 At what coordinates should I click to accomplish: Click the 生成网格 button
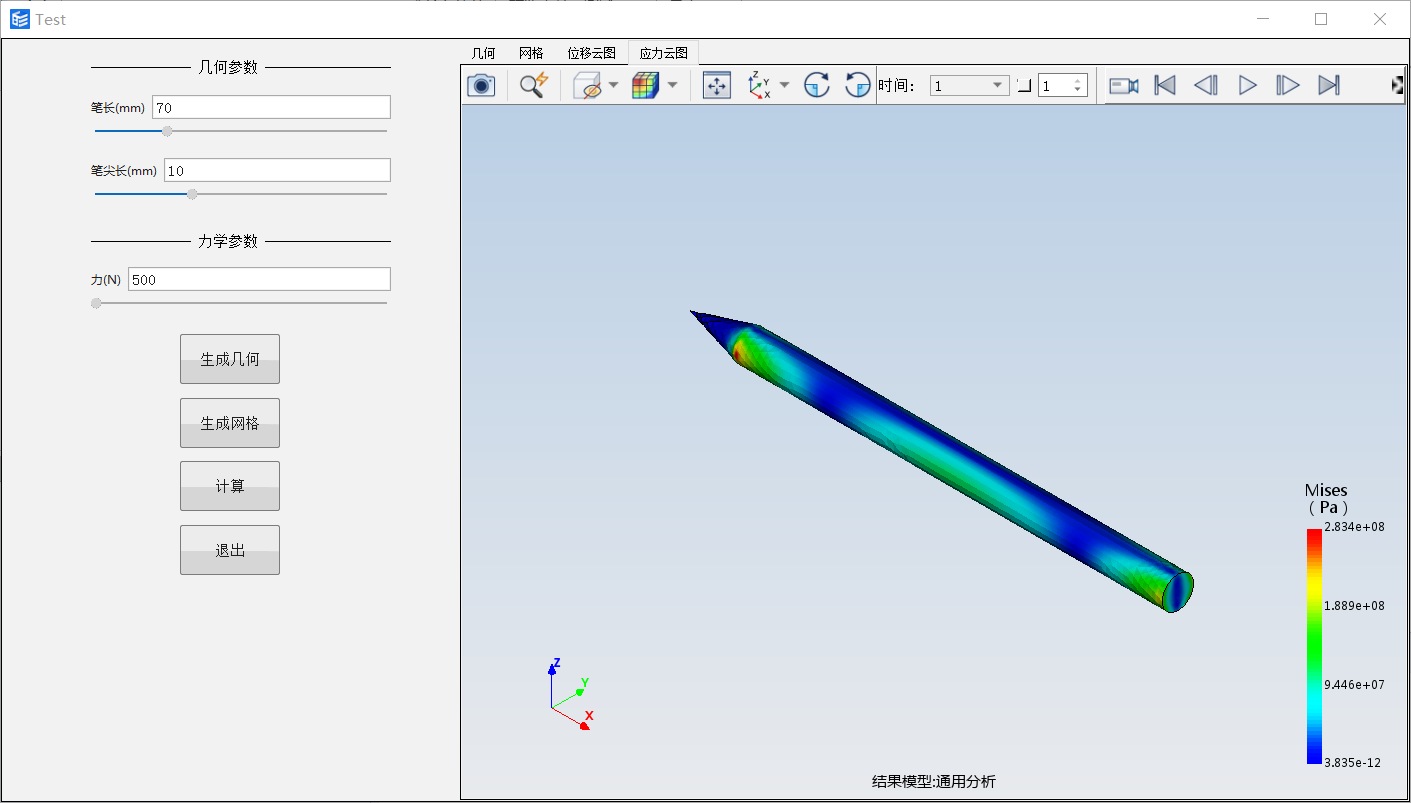pyautogui.click(x=230, y=423)
